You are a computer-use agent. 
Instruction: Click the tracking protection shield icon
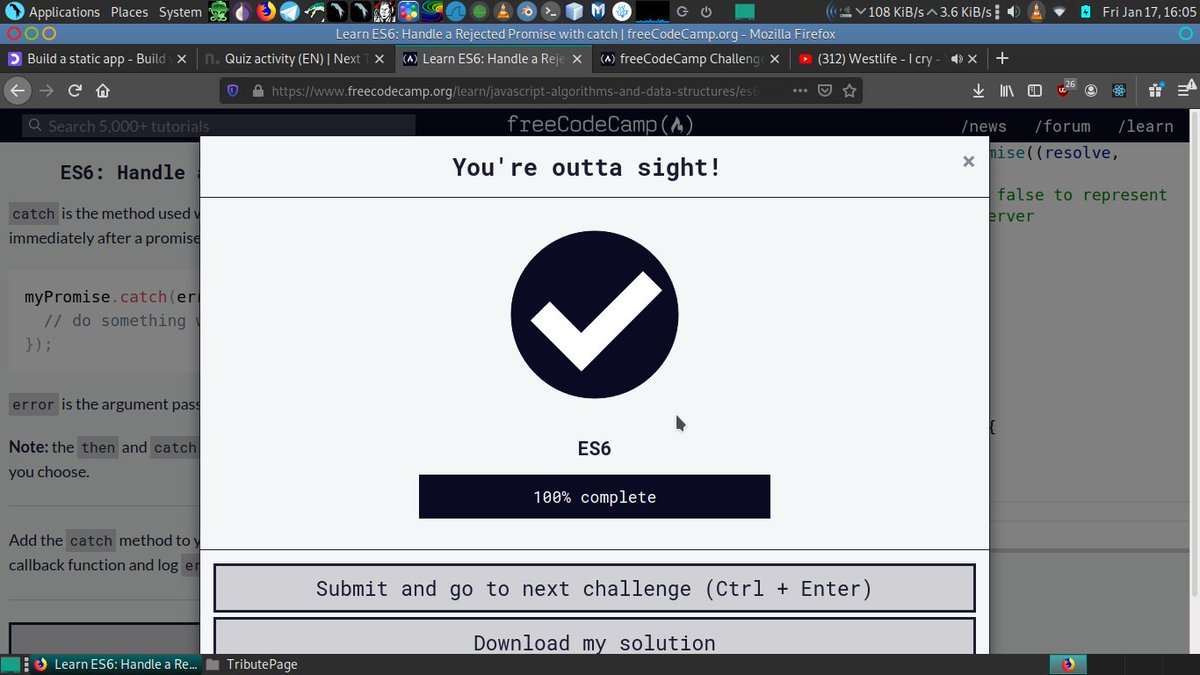coord(233,91)
